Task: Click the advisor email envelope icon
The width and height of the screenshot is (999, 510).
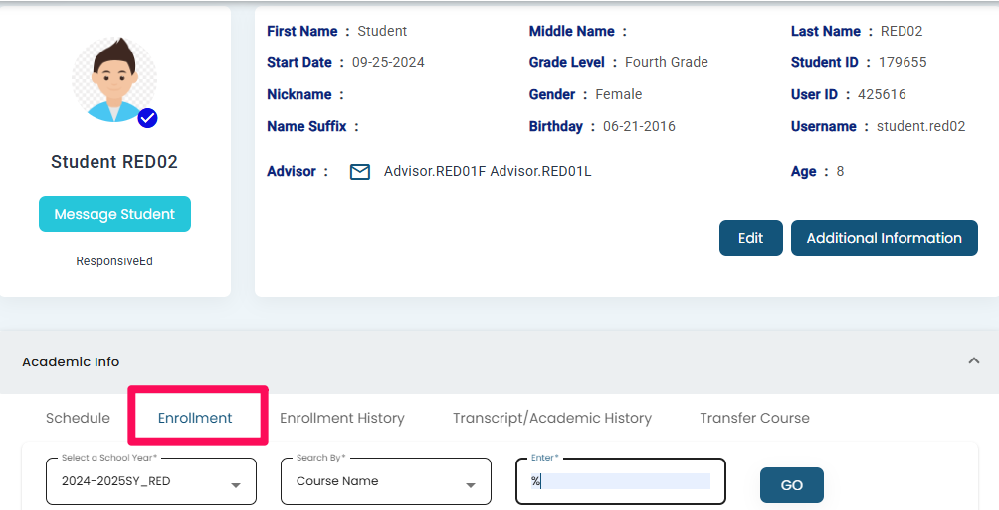Action: tap(360, 172)
